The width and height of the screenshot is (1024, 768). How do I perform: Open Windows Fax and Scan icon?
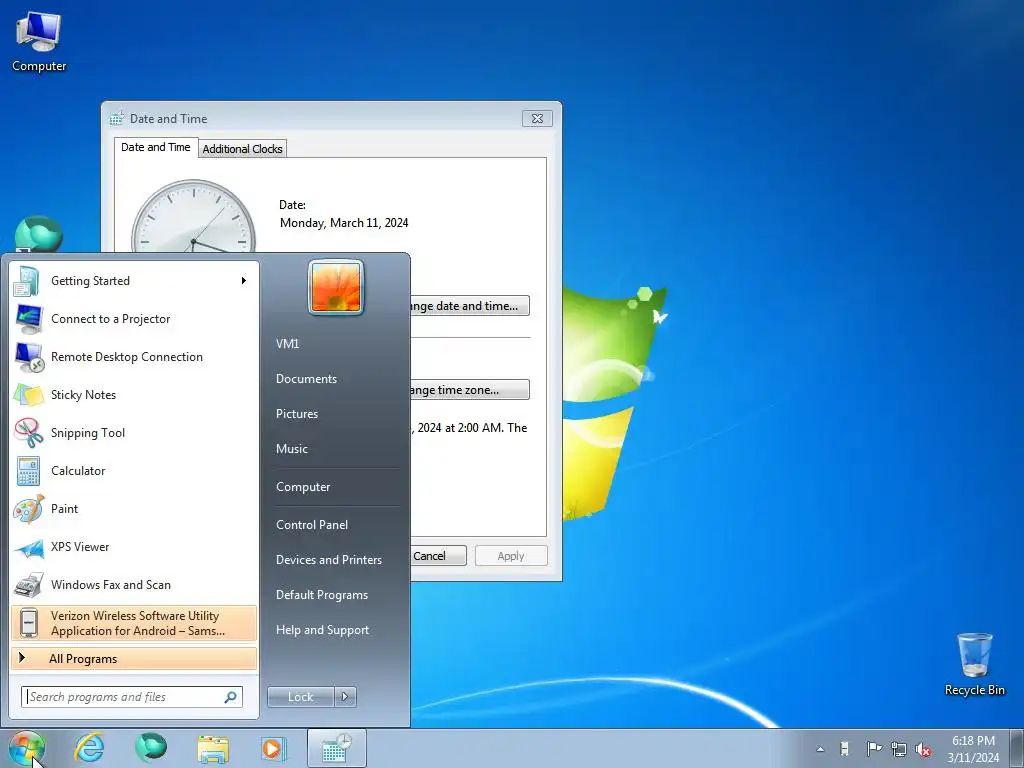27,584
